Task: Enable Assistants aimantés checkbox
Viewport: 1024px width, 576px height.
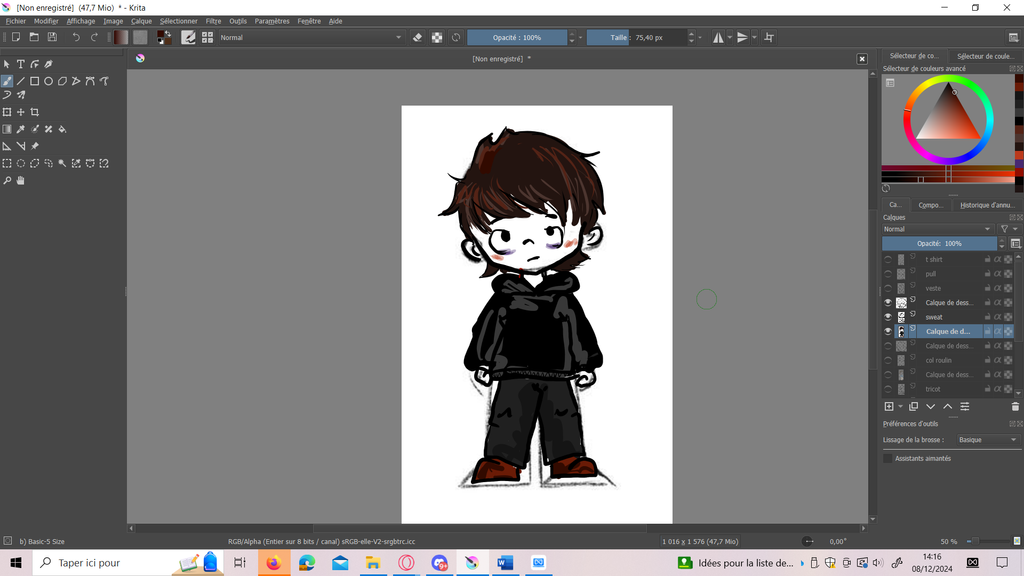Action: [888, 458]
